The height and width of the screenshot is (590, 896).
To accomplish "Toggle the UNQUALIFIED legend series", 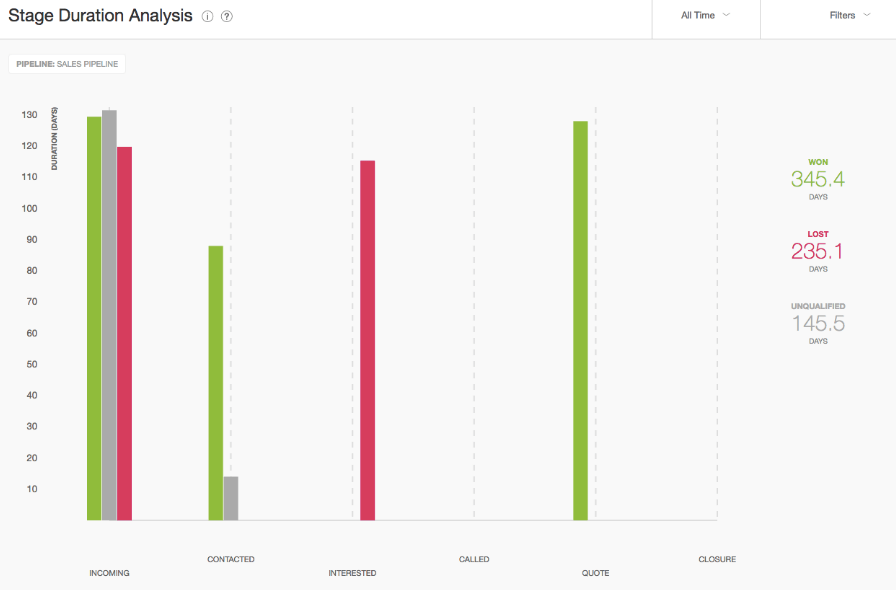I will (x=817, y=306).
